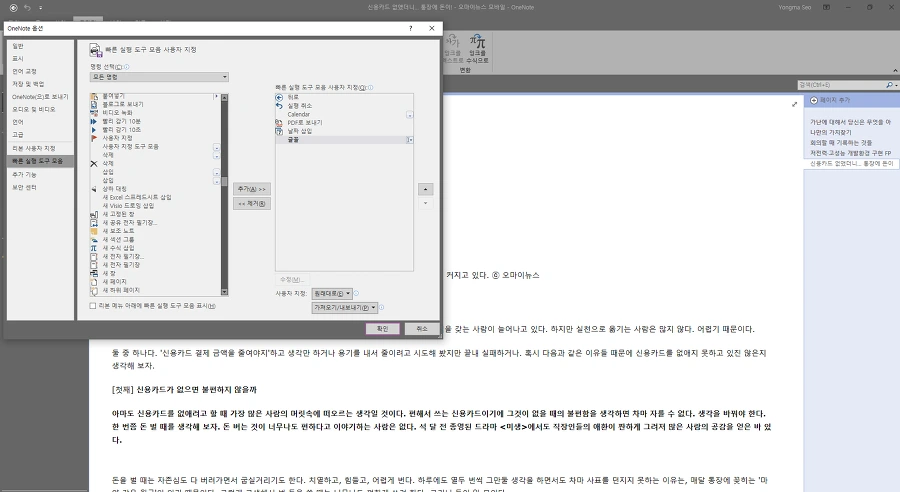This screenshot has height=492, width=900.
Task: Switch to 표시 options category
Action: pyautogui.click(x=41, y=59)
